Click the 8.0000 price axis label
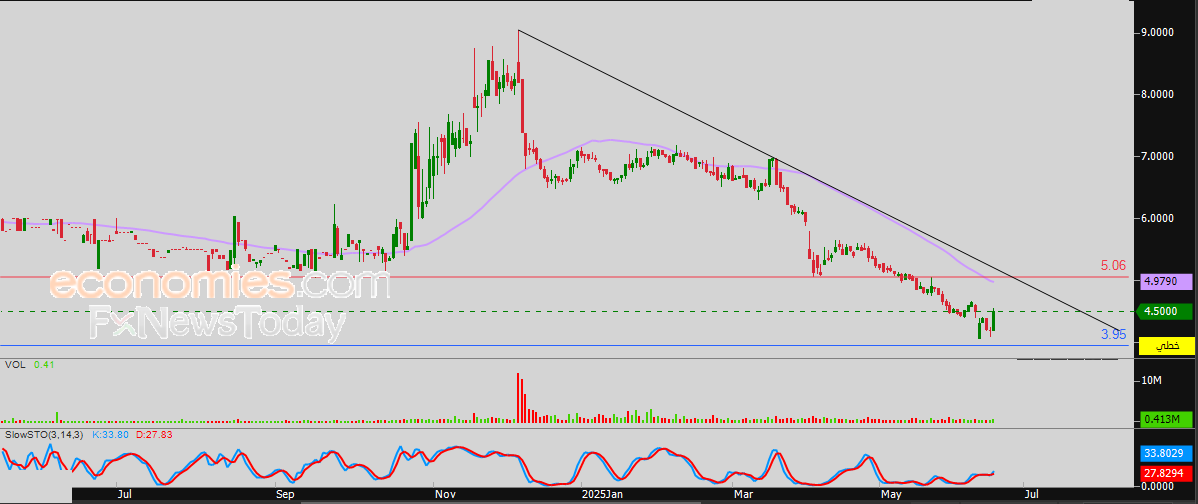1198x504 pixels. click(x=1158, y=95)
